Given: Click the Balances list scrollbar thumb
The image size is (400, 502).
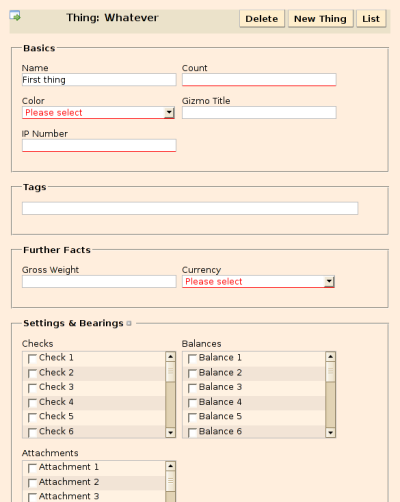Looking at the screenshot, I should [x=331, y=372].
